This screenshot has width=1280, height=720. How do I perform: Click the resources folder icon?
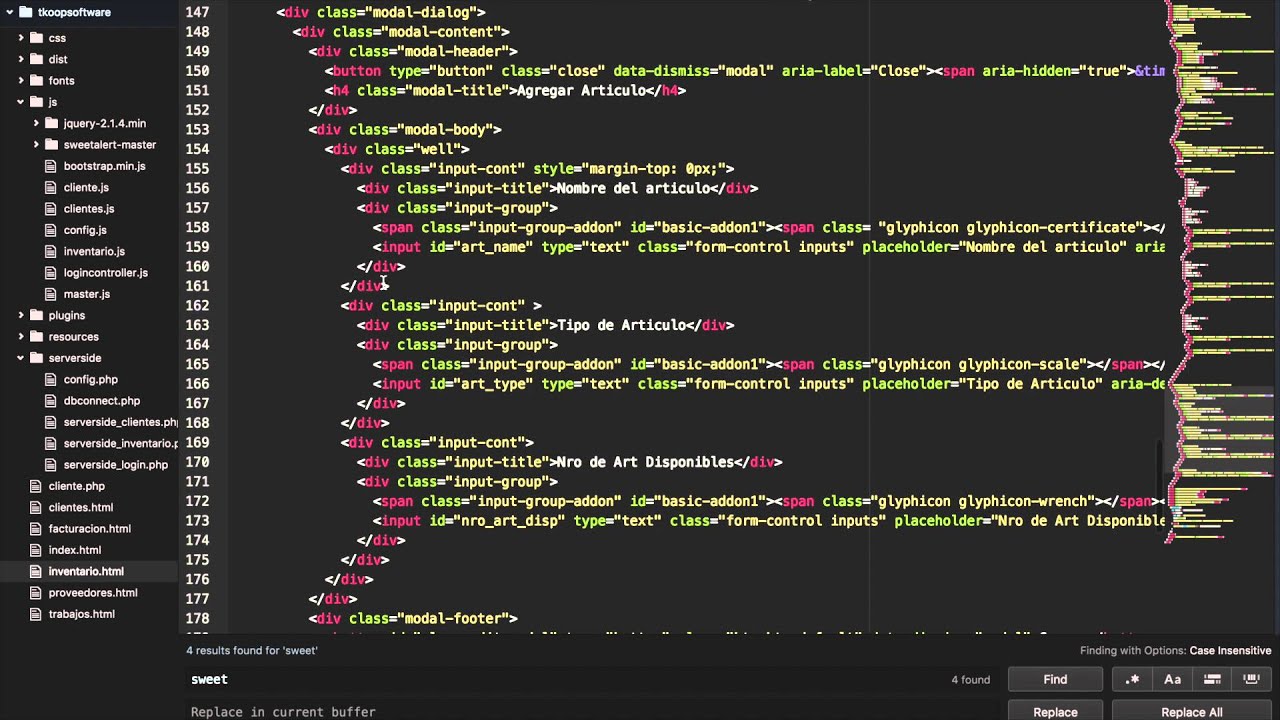(37, 336)
